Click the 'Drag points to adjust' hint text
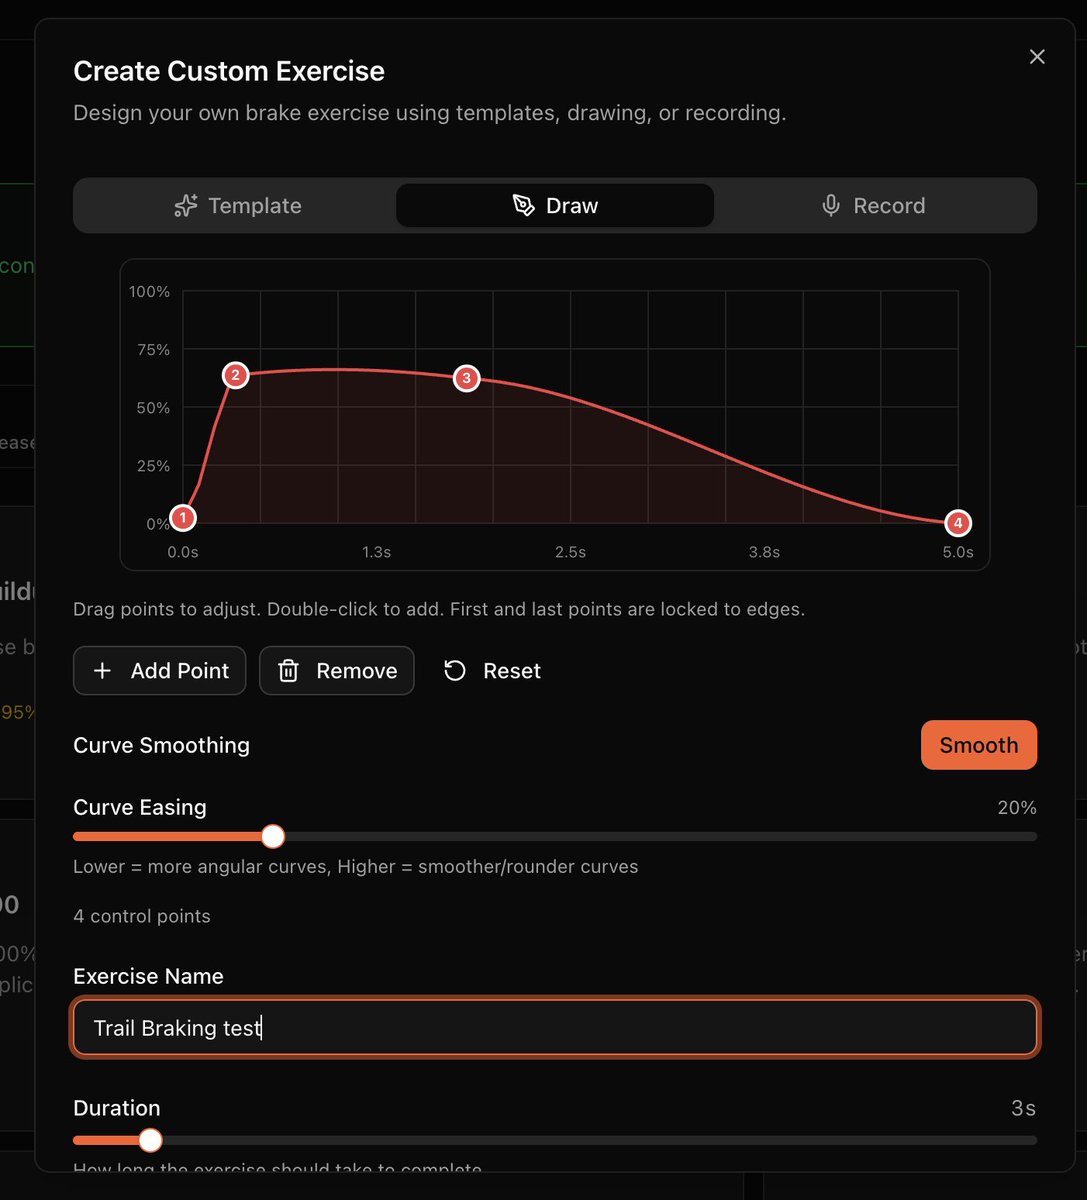 (x=439, y=609)
